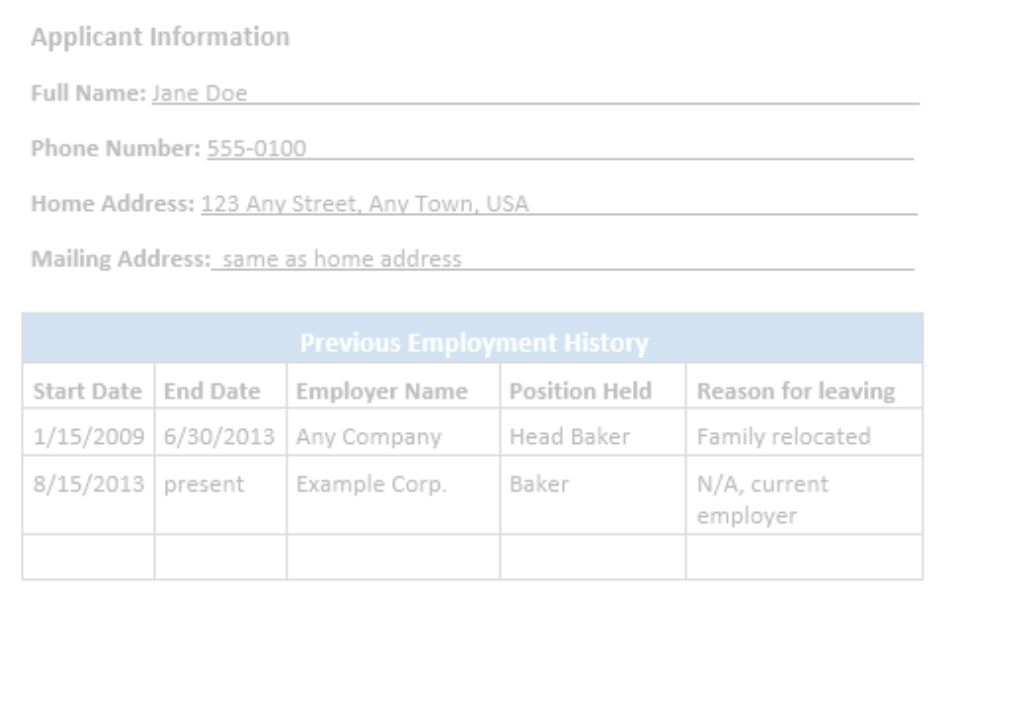The height and width of the screenshot is (702, 1026).
Task: Click the Any Company cell
Action: click(393, 432)
